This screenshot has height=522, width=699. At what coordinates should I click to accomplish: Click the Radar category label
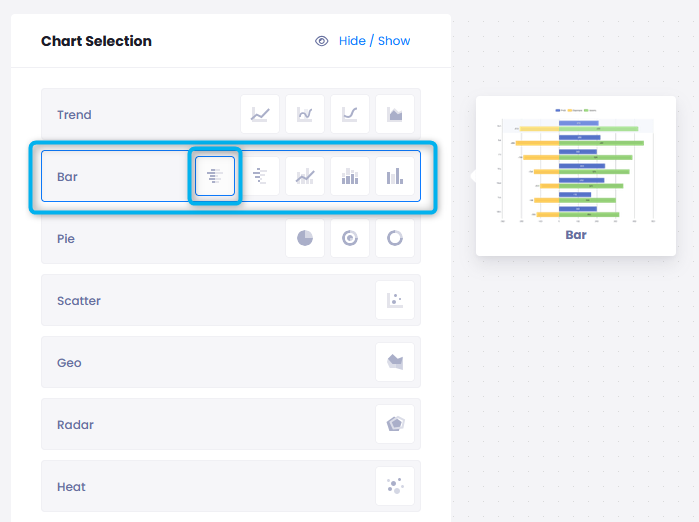(75, 425)
